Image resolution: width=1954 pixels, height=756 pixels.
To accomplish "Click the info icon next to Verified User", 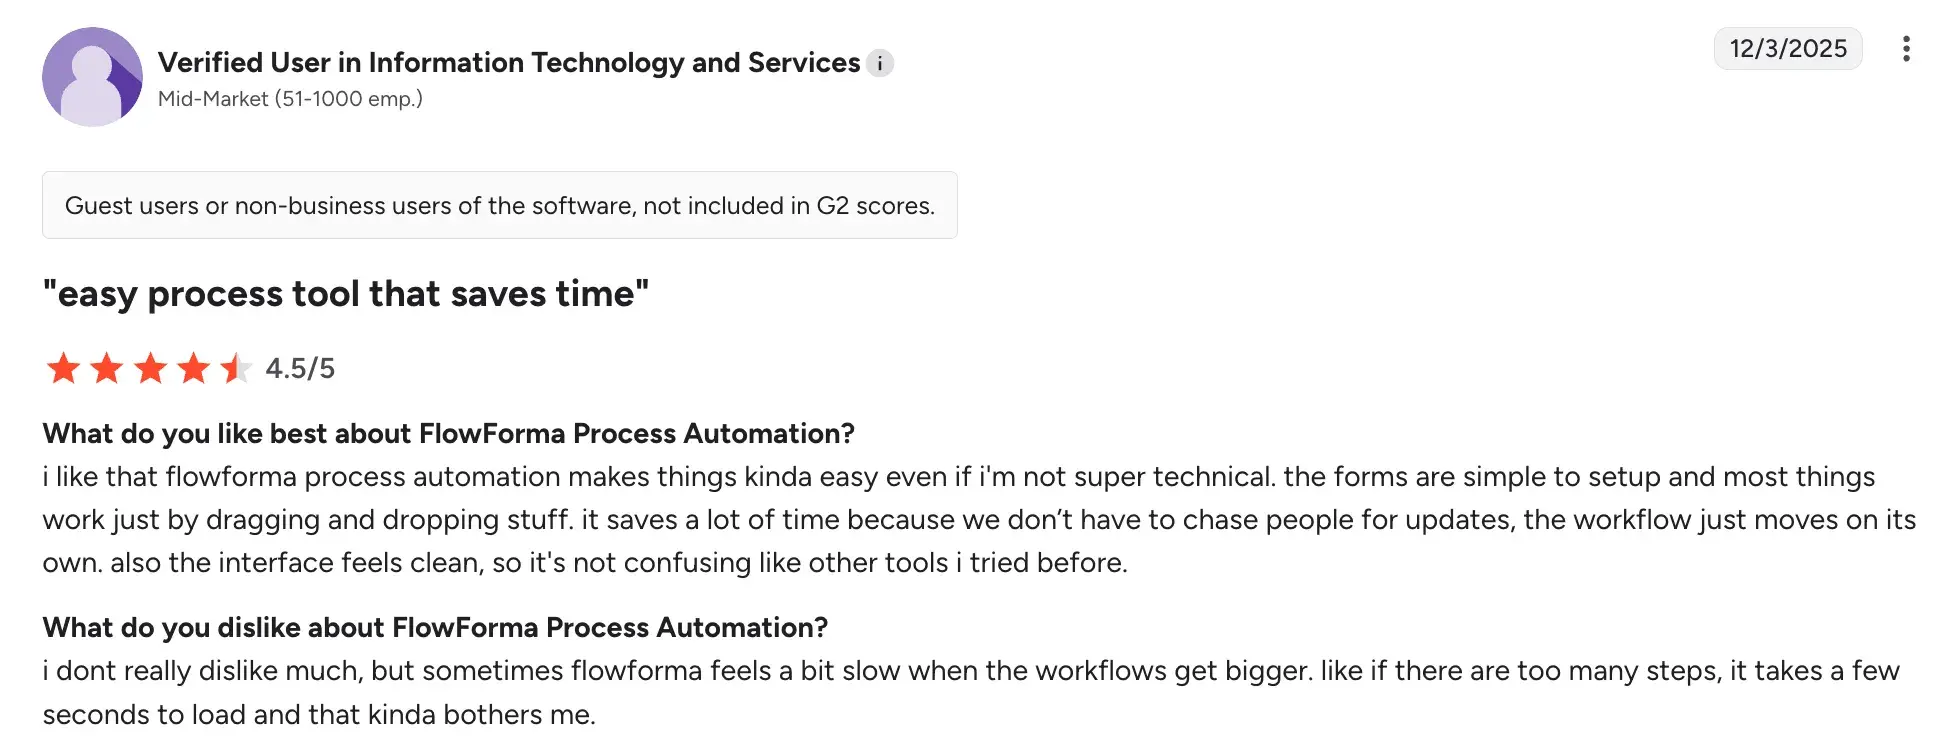I will pos(879,63).
